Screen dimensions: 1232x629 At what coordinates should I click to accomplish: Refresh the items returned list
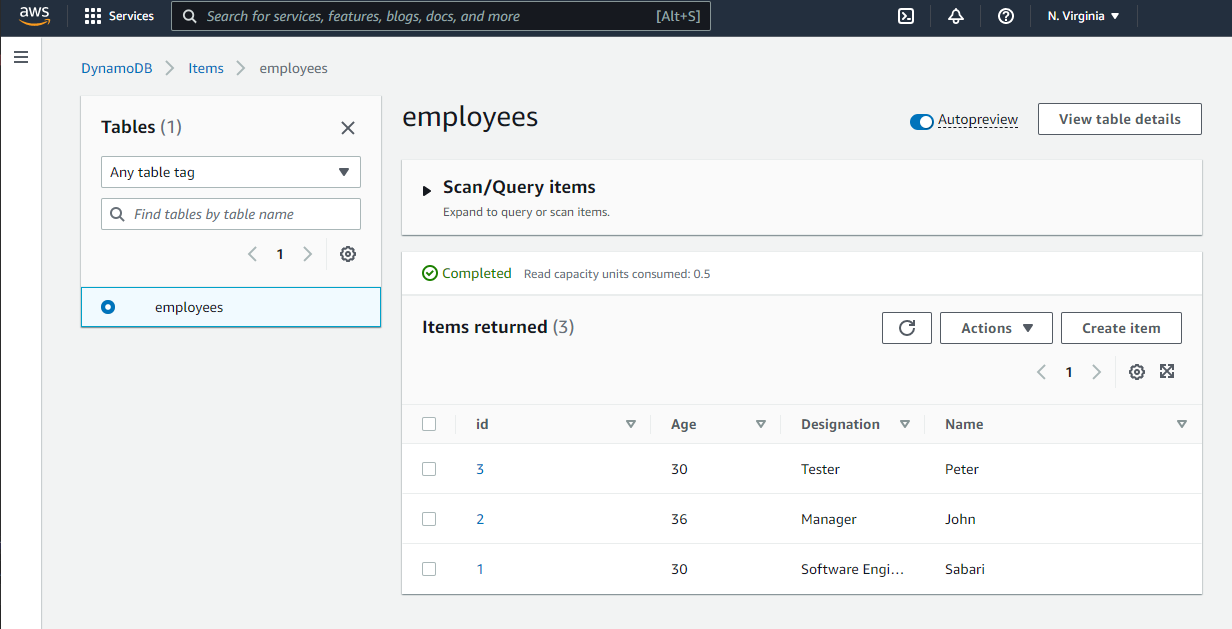(x=907, y=328)
